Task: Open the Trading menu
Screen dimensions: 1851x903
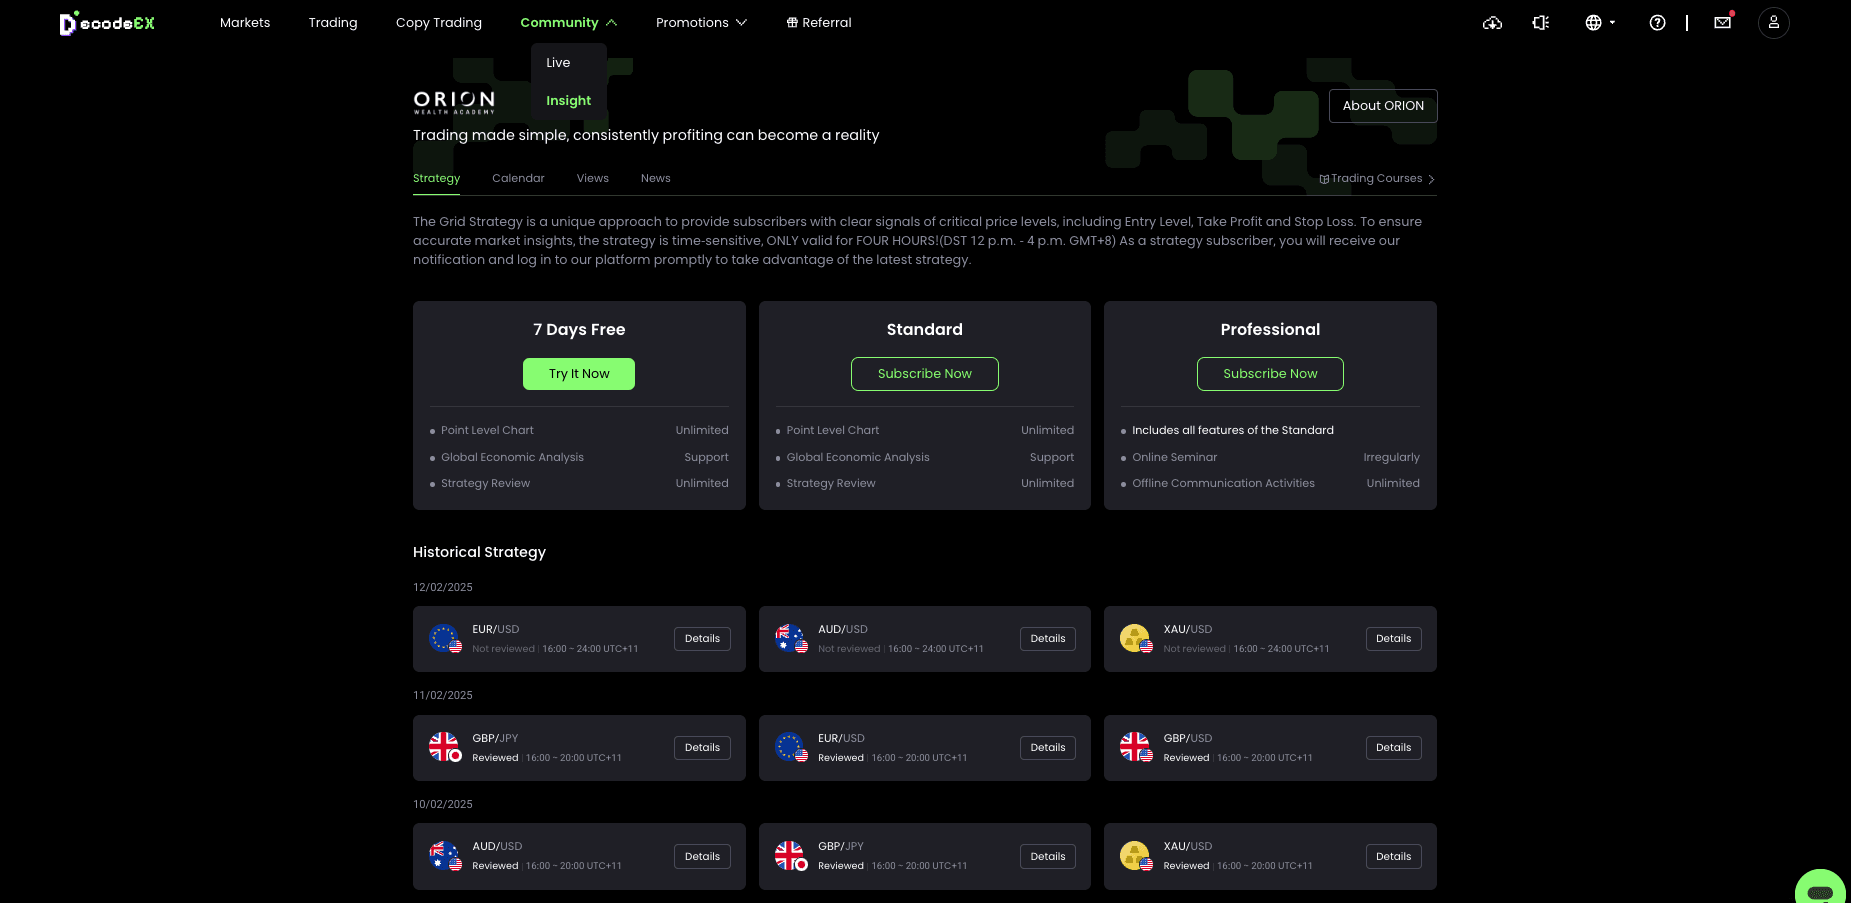Action: [x=333, y=23]
